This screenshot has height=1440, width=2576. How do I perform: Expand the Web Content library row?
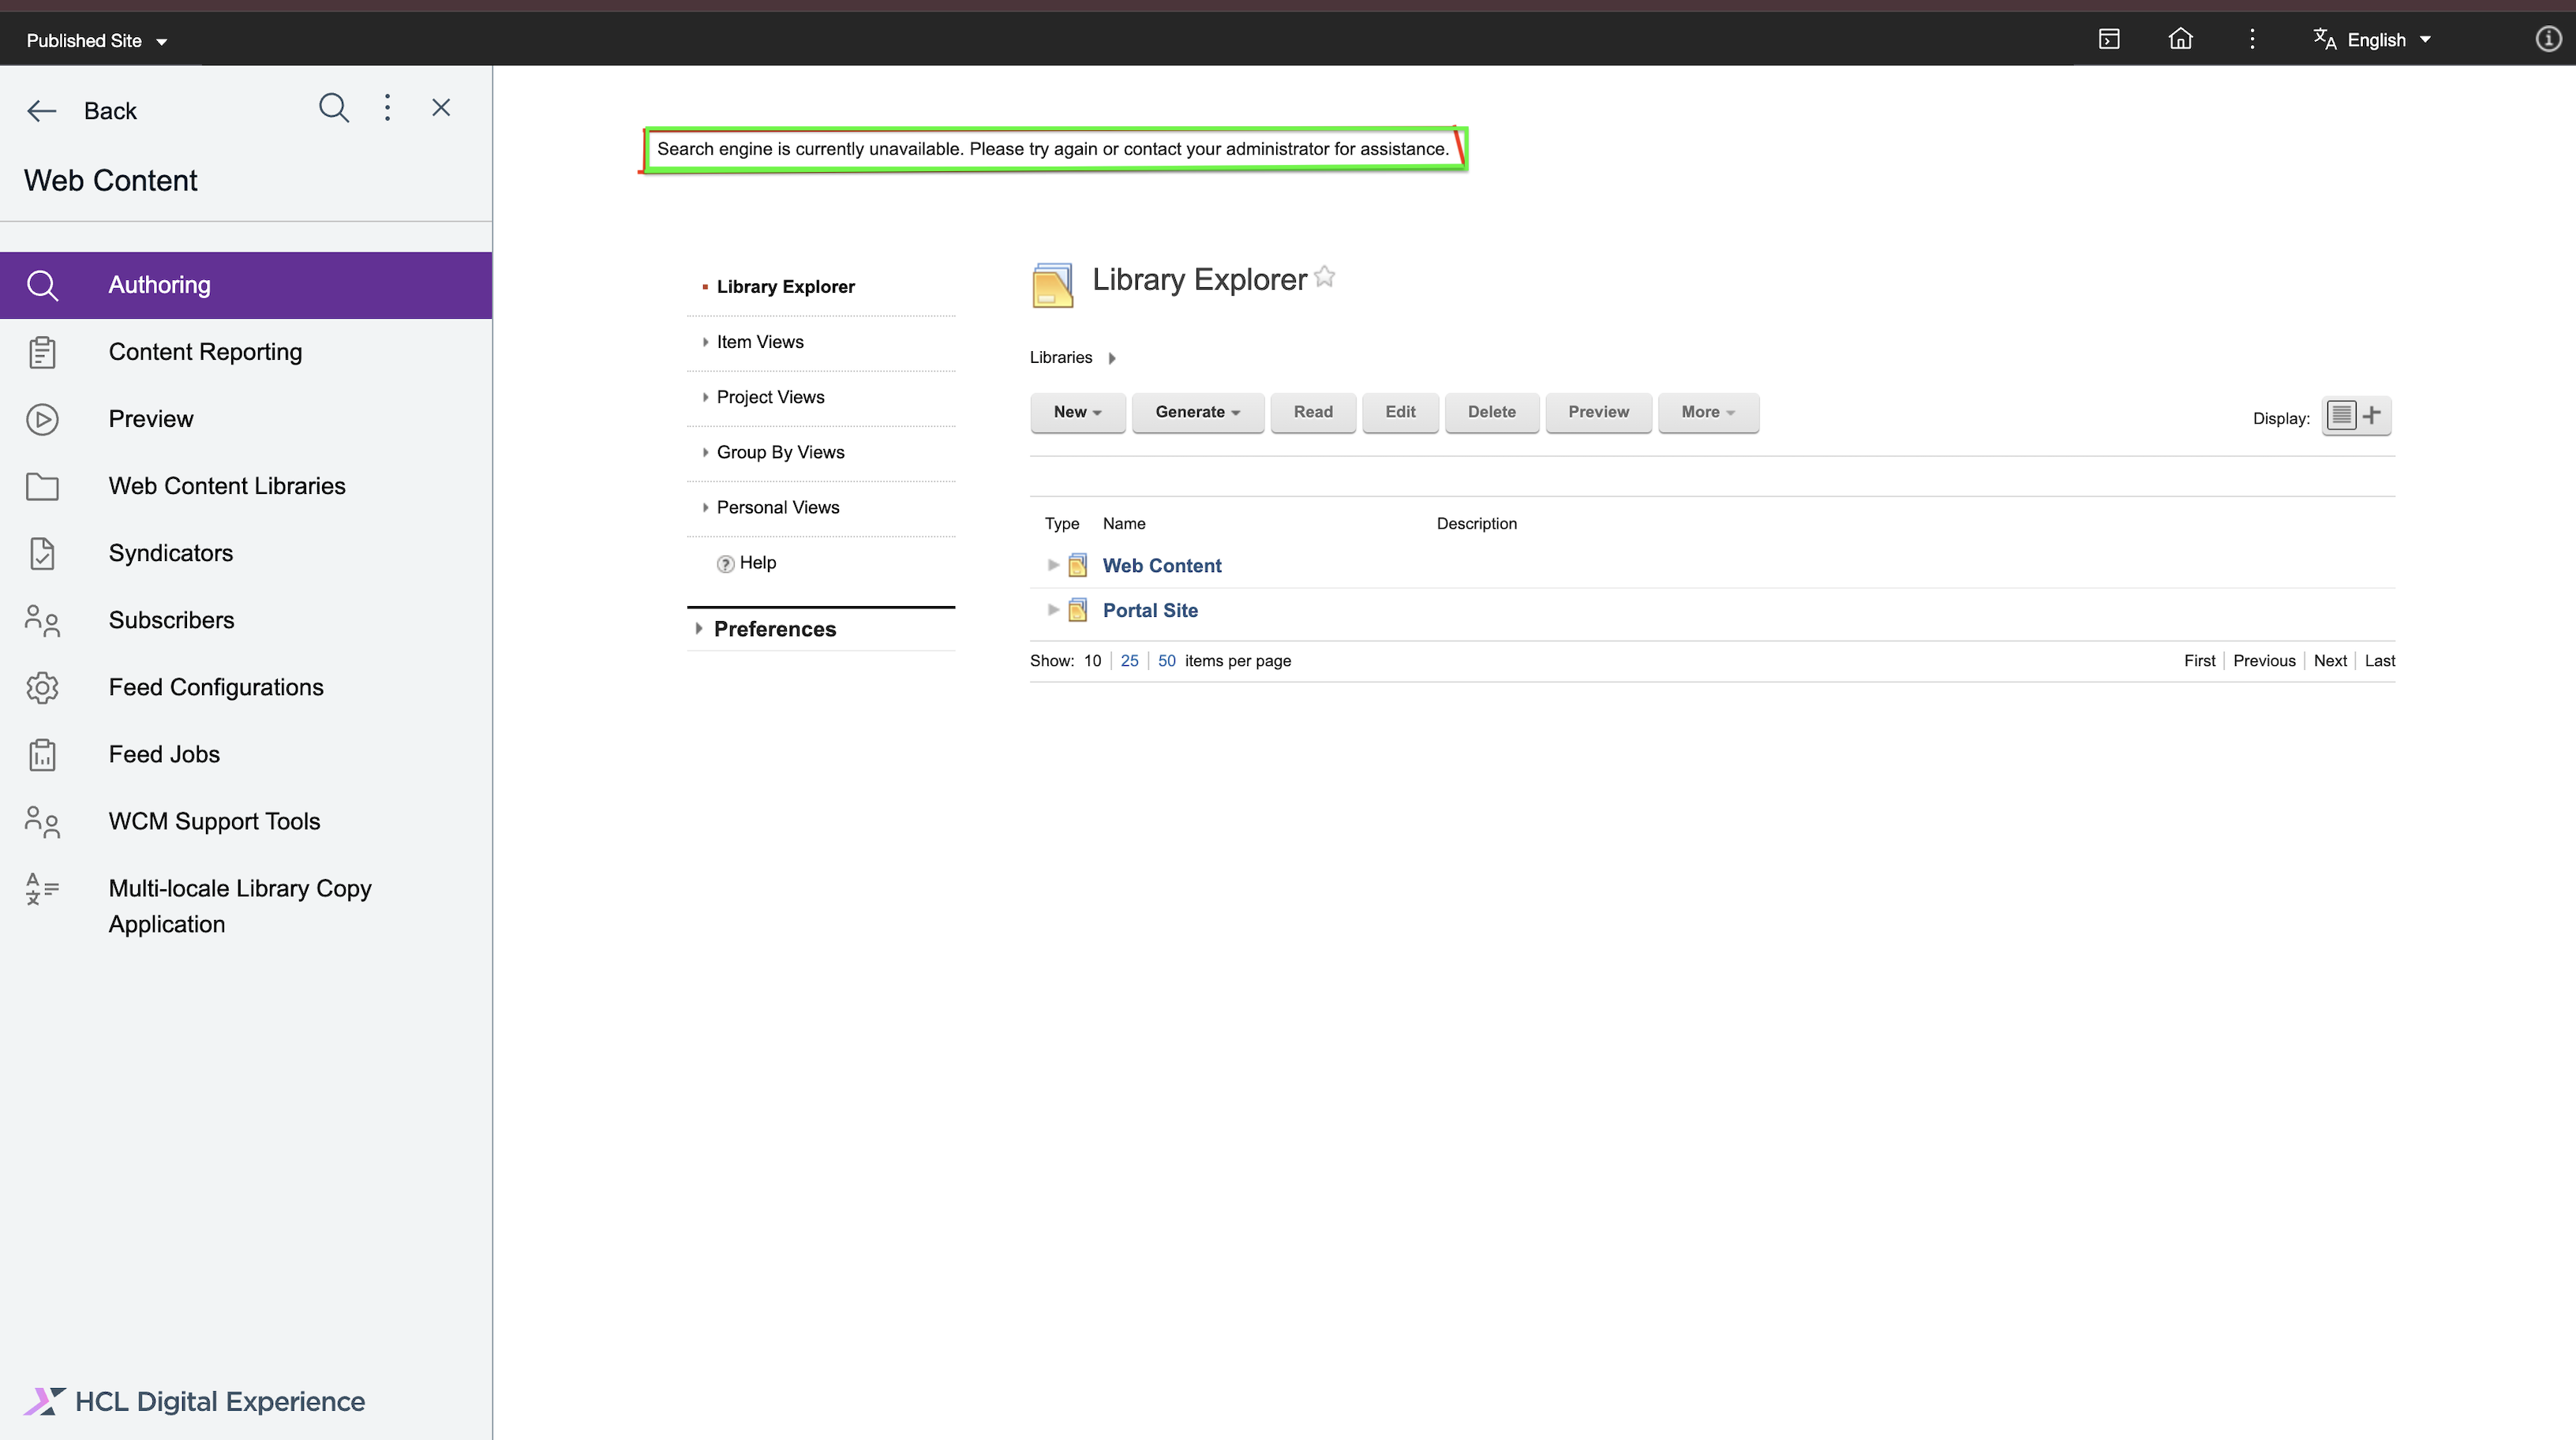coord(1053,565)
